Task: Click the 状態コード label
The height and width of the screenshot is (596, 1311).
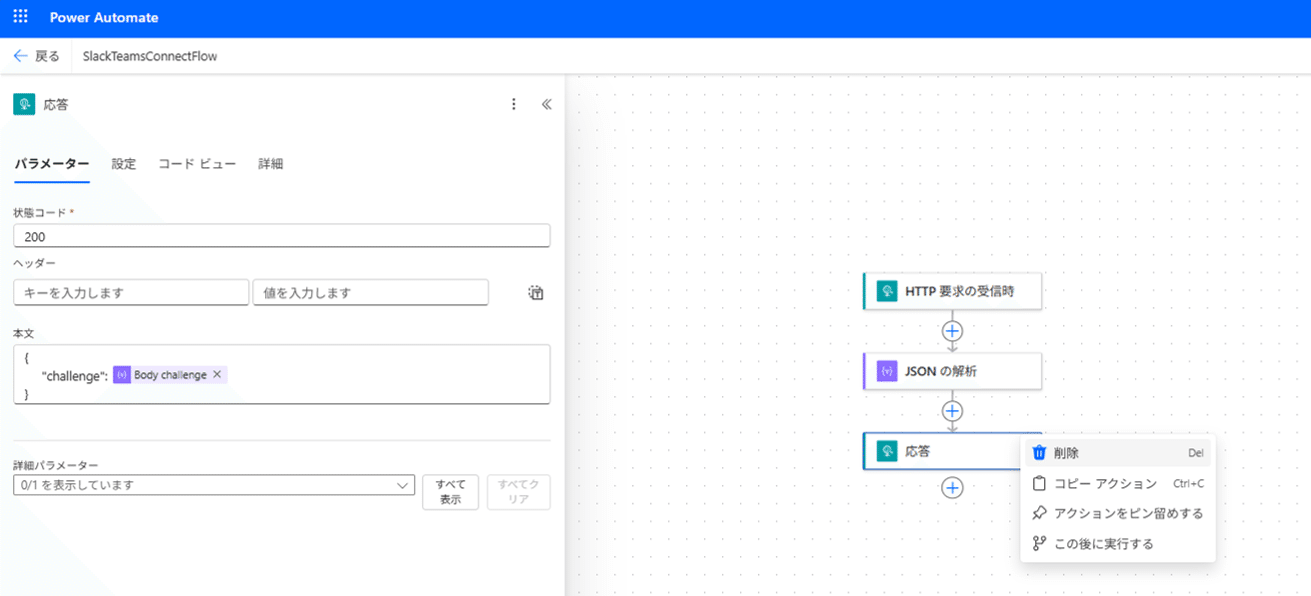Action: coord(40,213)
